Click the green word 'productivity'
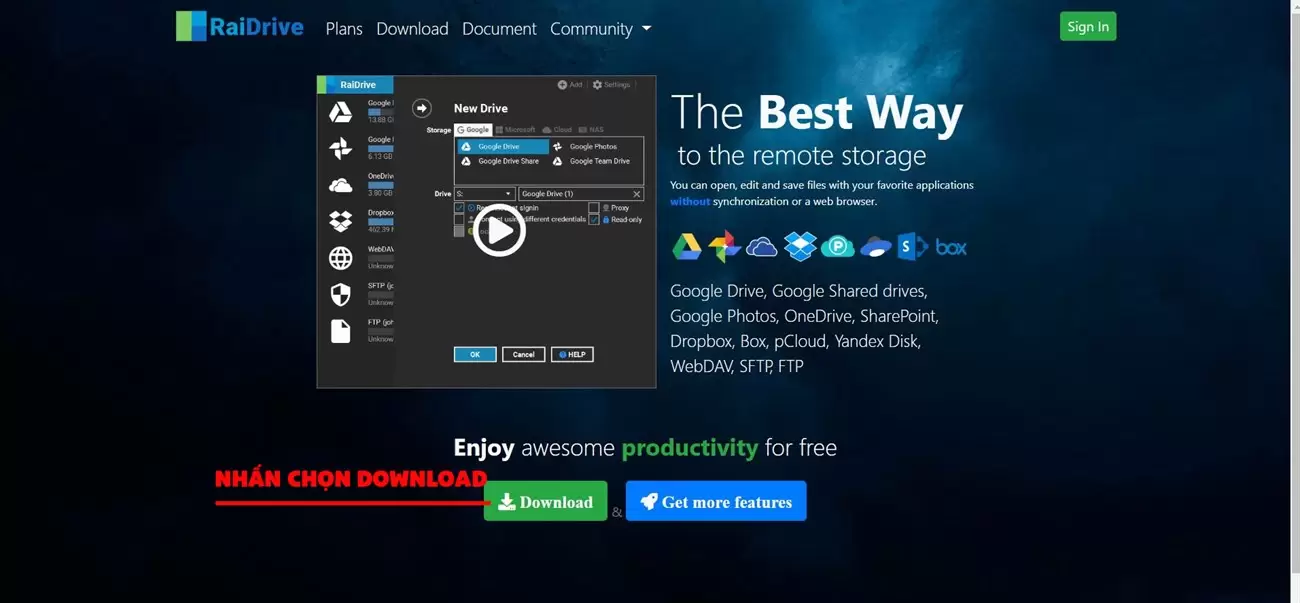Image resolution: width=1300 pixels, height=603 pixels. 690,447
